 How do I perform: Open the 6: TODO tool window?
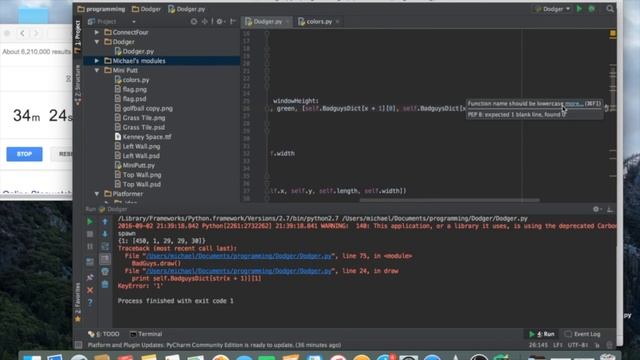(104, 334)
